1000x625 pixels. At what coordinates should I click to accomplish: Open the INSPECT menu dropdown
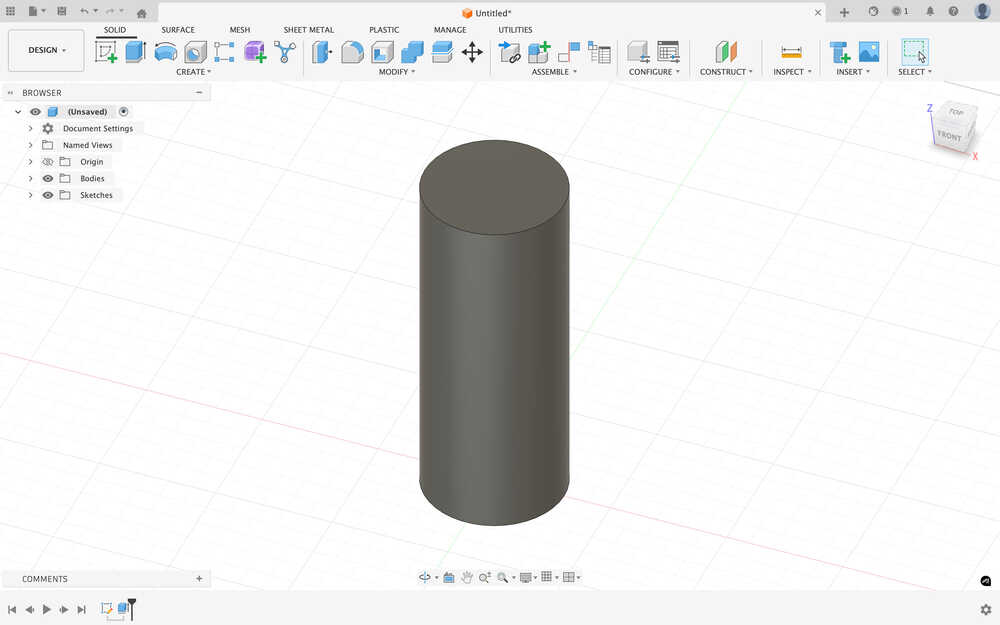(792, 72)
